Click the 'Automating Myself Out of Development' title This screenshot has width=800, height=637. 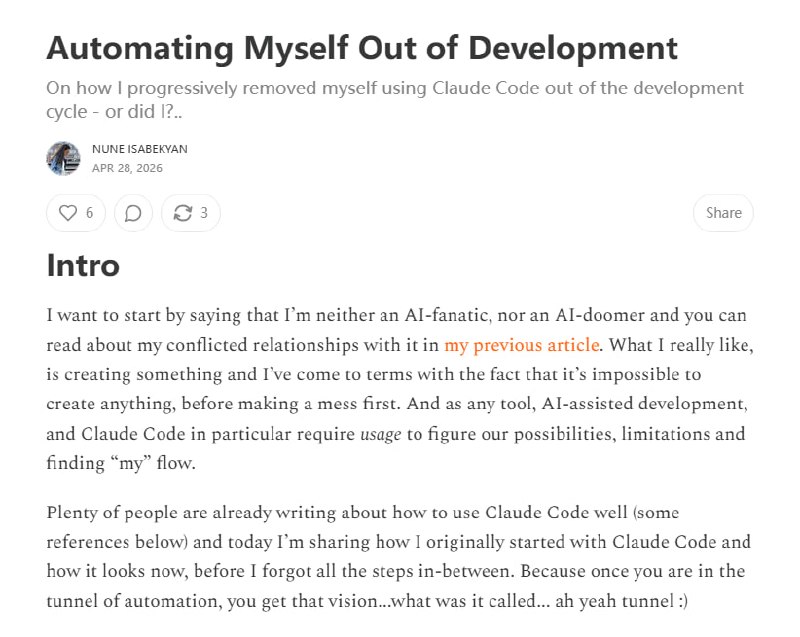tap(362, 48)
